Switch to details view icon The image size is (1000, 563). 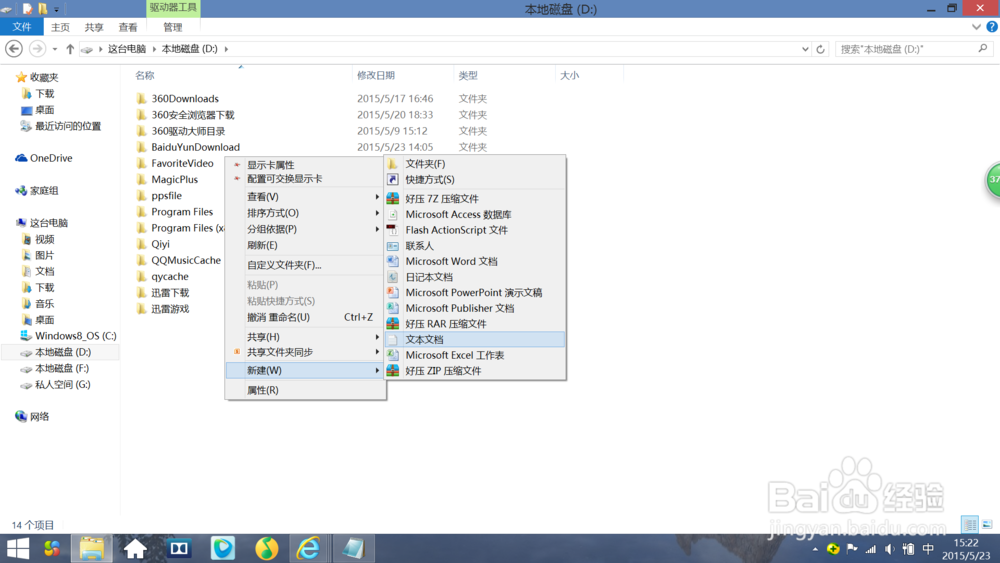point(969,525)
